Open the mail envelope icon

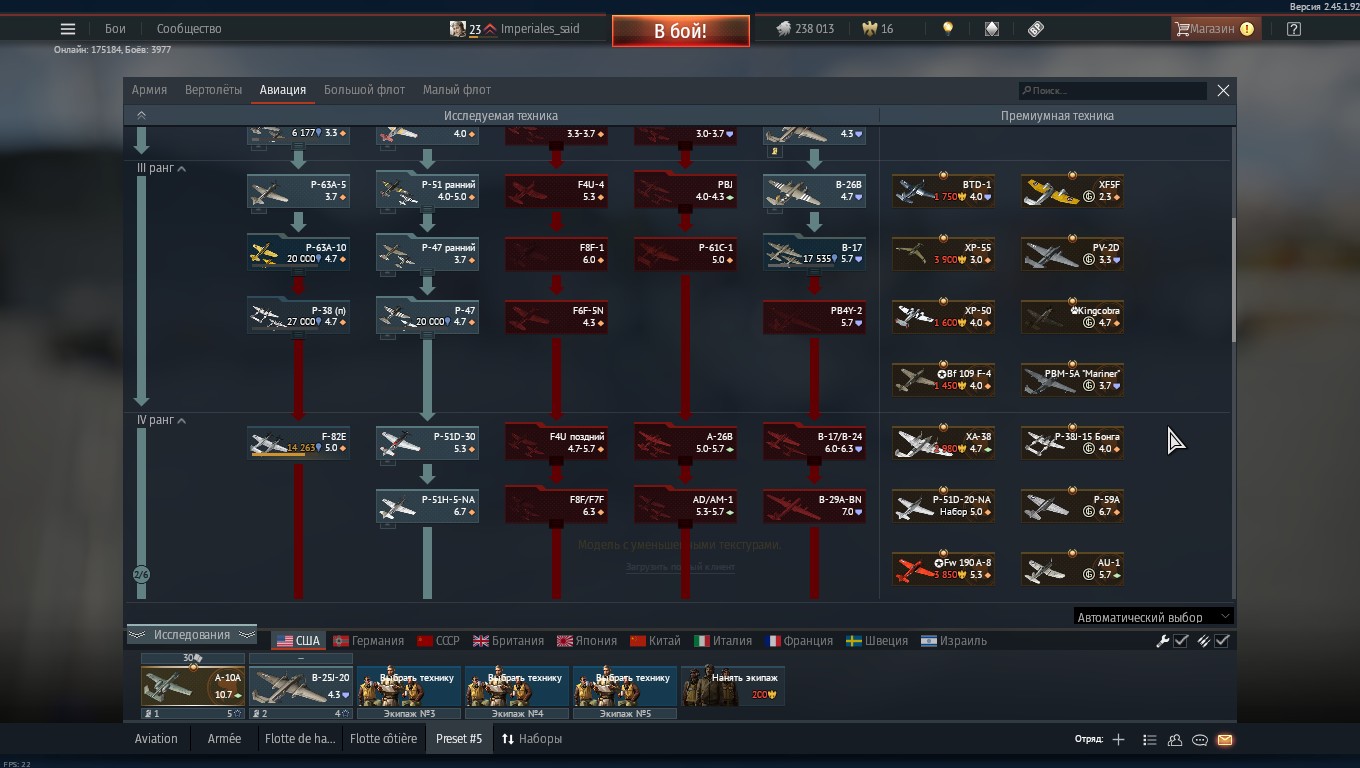pyautogui.click(x=1225, y=740)
